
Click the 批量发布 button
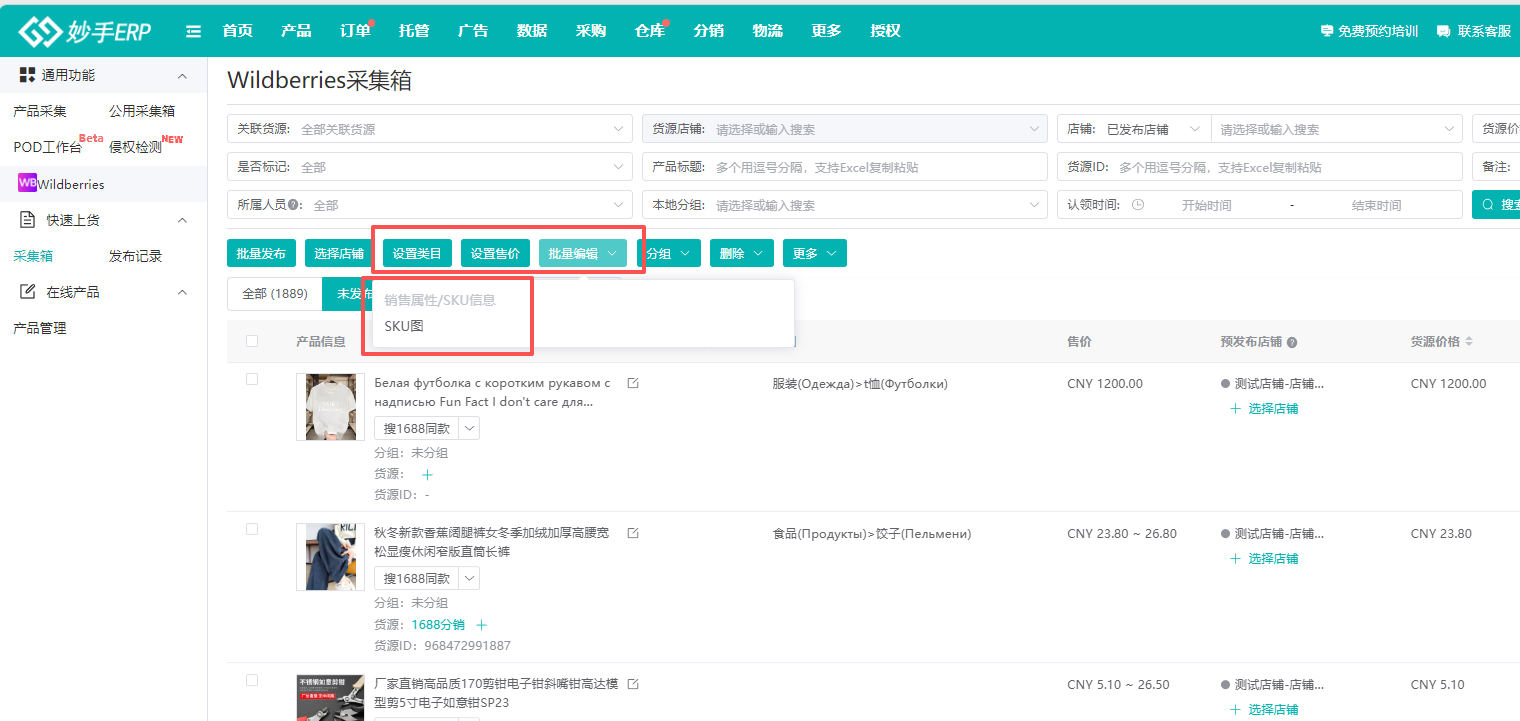coord(261,254)
